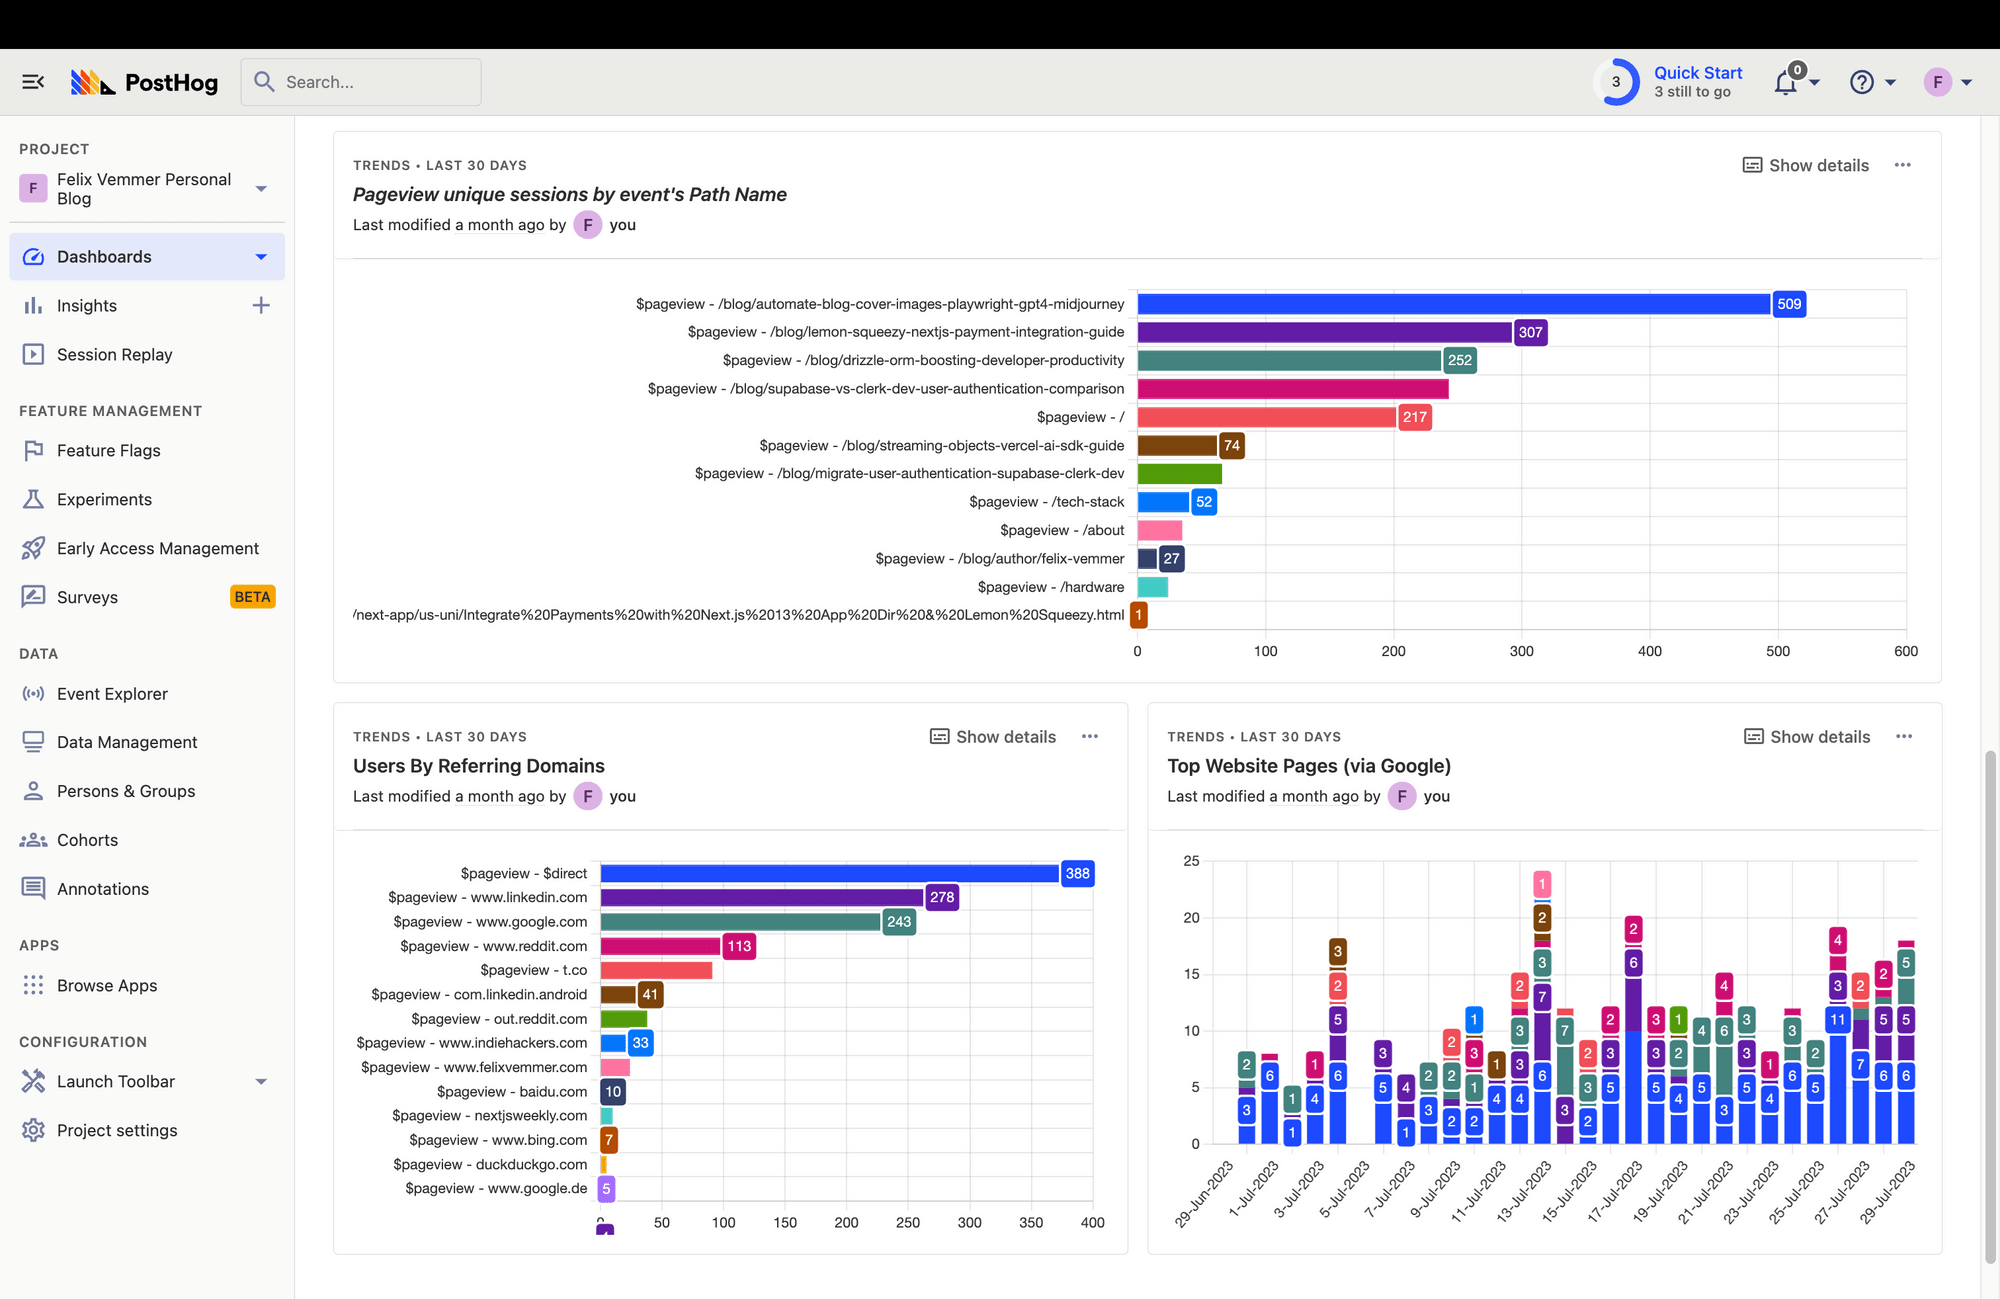
Task: Collapse the sidebar using the hamburger toggle
Action: pyautogui.click(x=33, y=81)
